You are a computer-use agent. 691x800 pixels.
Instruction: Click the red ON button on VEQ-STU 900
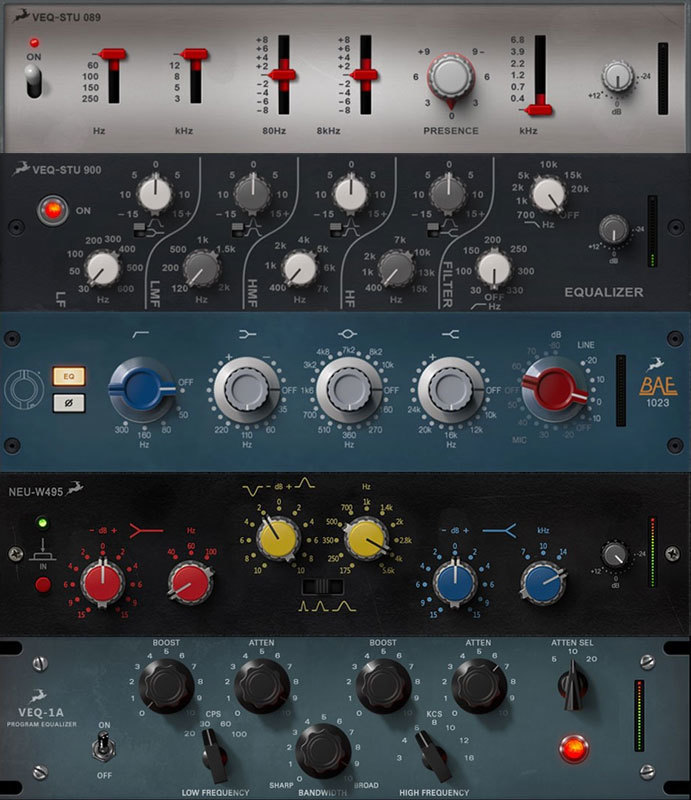tap(49, 211)
